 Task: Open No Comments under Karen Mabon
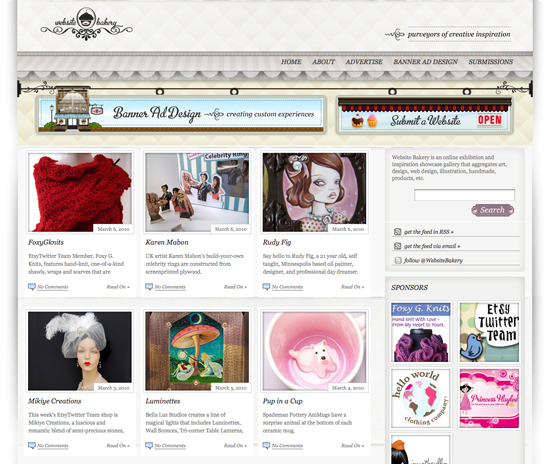pyautogui.click(x=170, y=287)
